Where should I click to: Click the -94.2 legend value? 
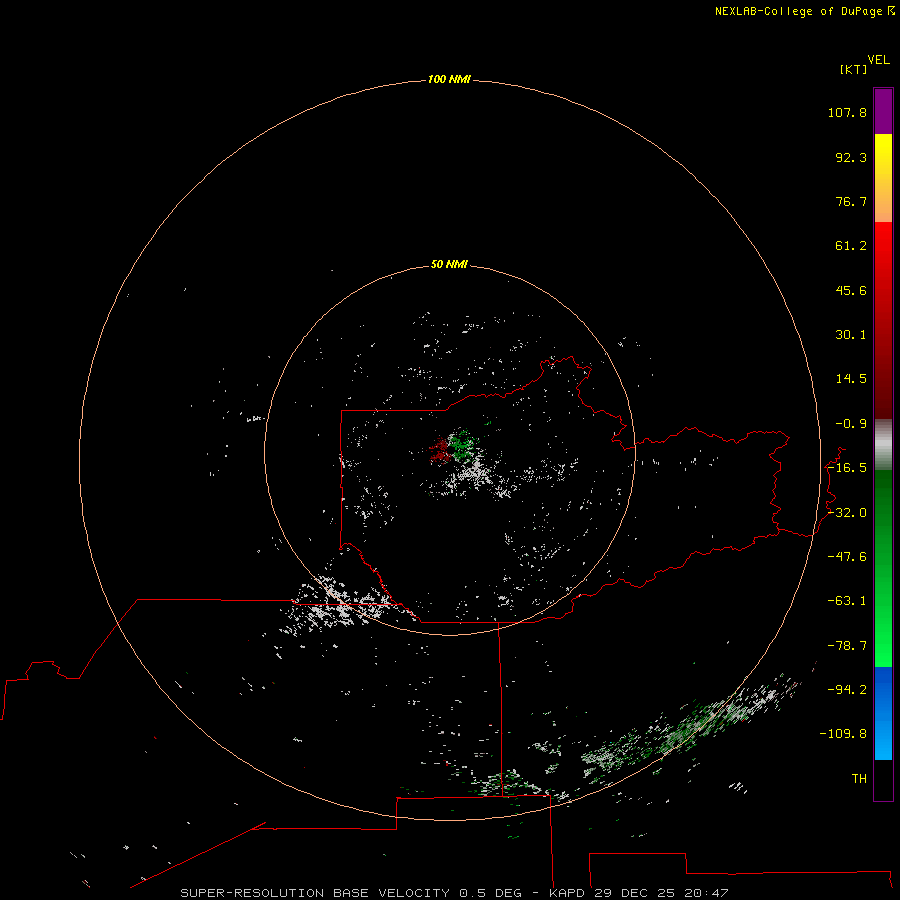pyautogui.click(x=847, y=689)
